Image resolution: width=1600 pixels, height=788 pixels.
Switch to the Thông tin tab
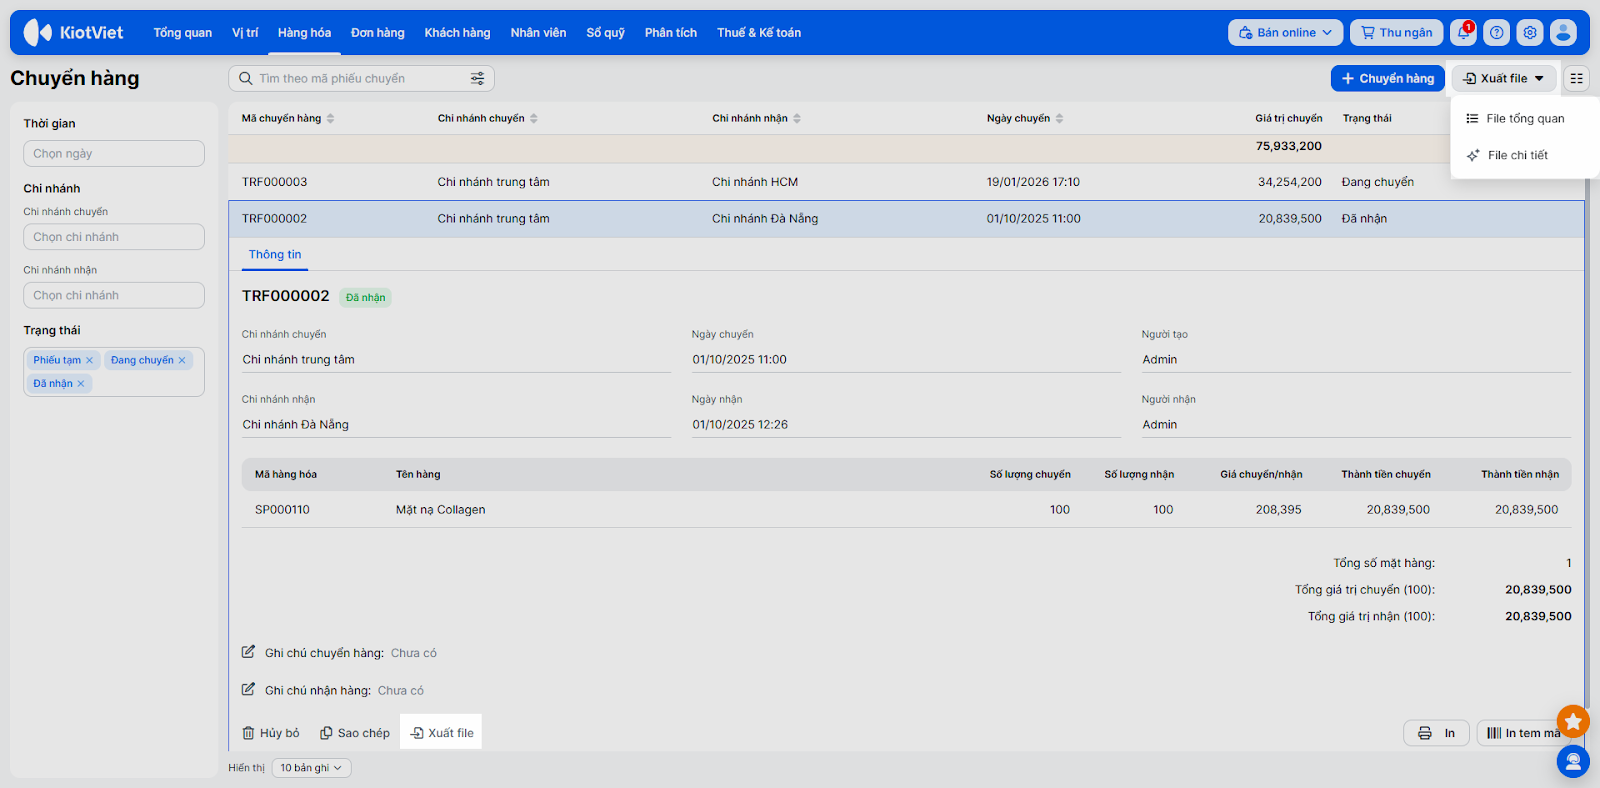point(275,255)
